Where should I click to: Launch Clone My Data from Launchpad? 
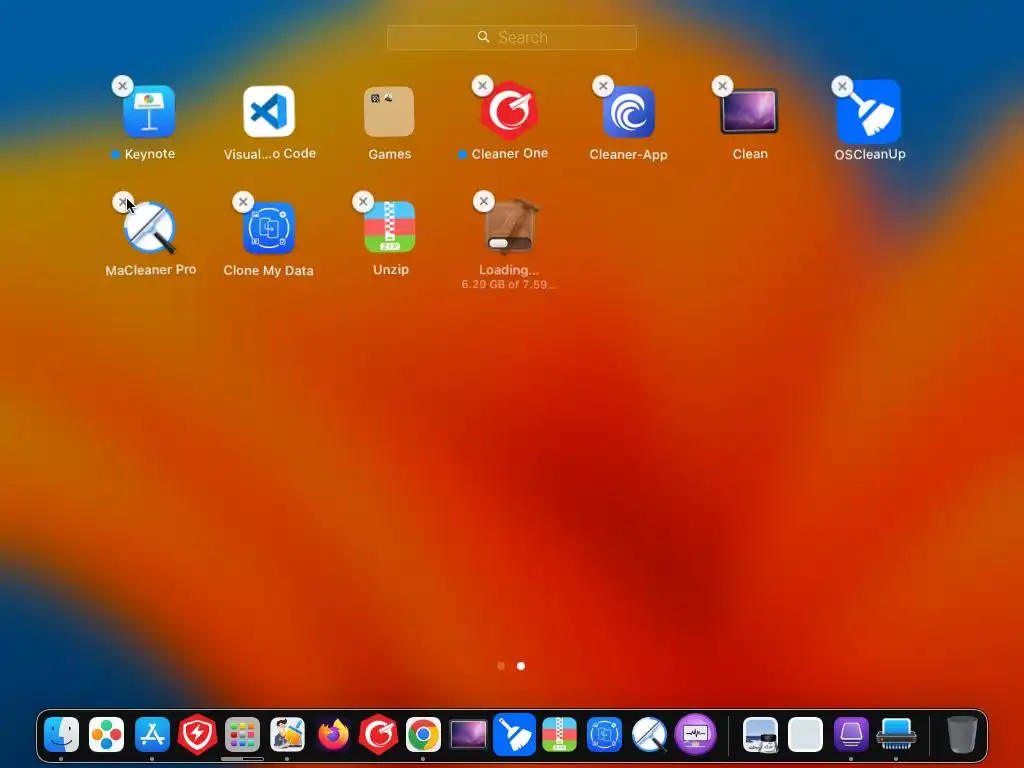point(269,228)
